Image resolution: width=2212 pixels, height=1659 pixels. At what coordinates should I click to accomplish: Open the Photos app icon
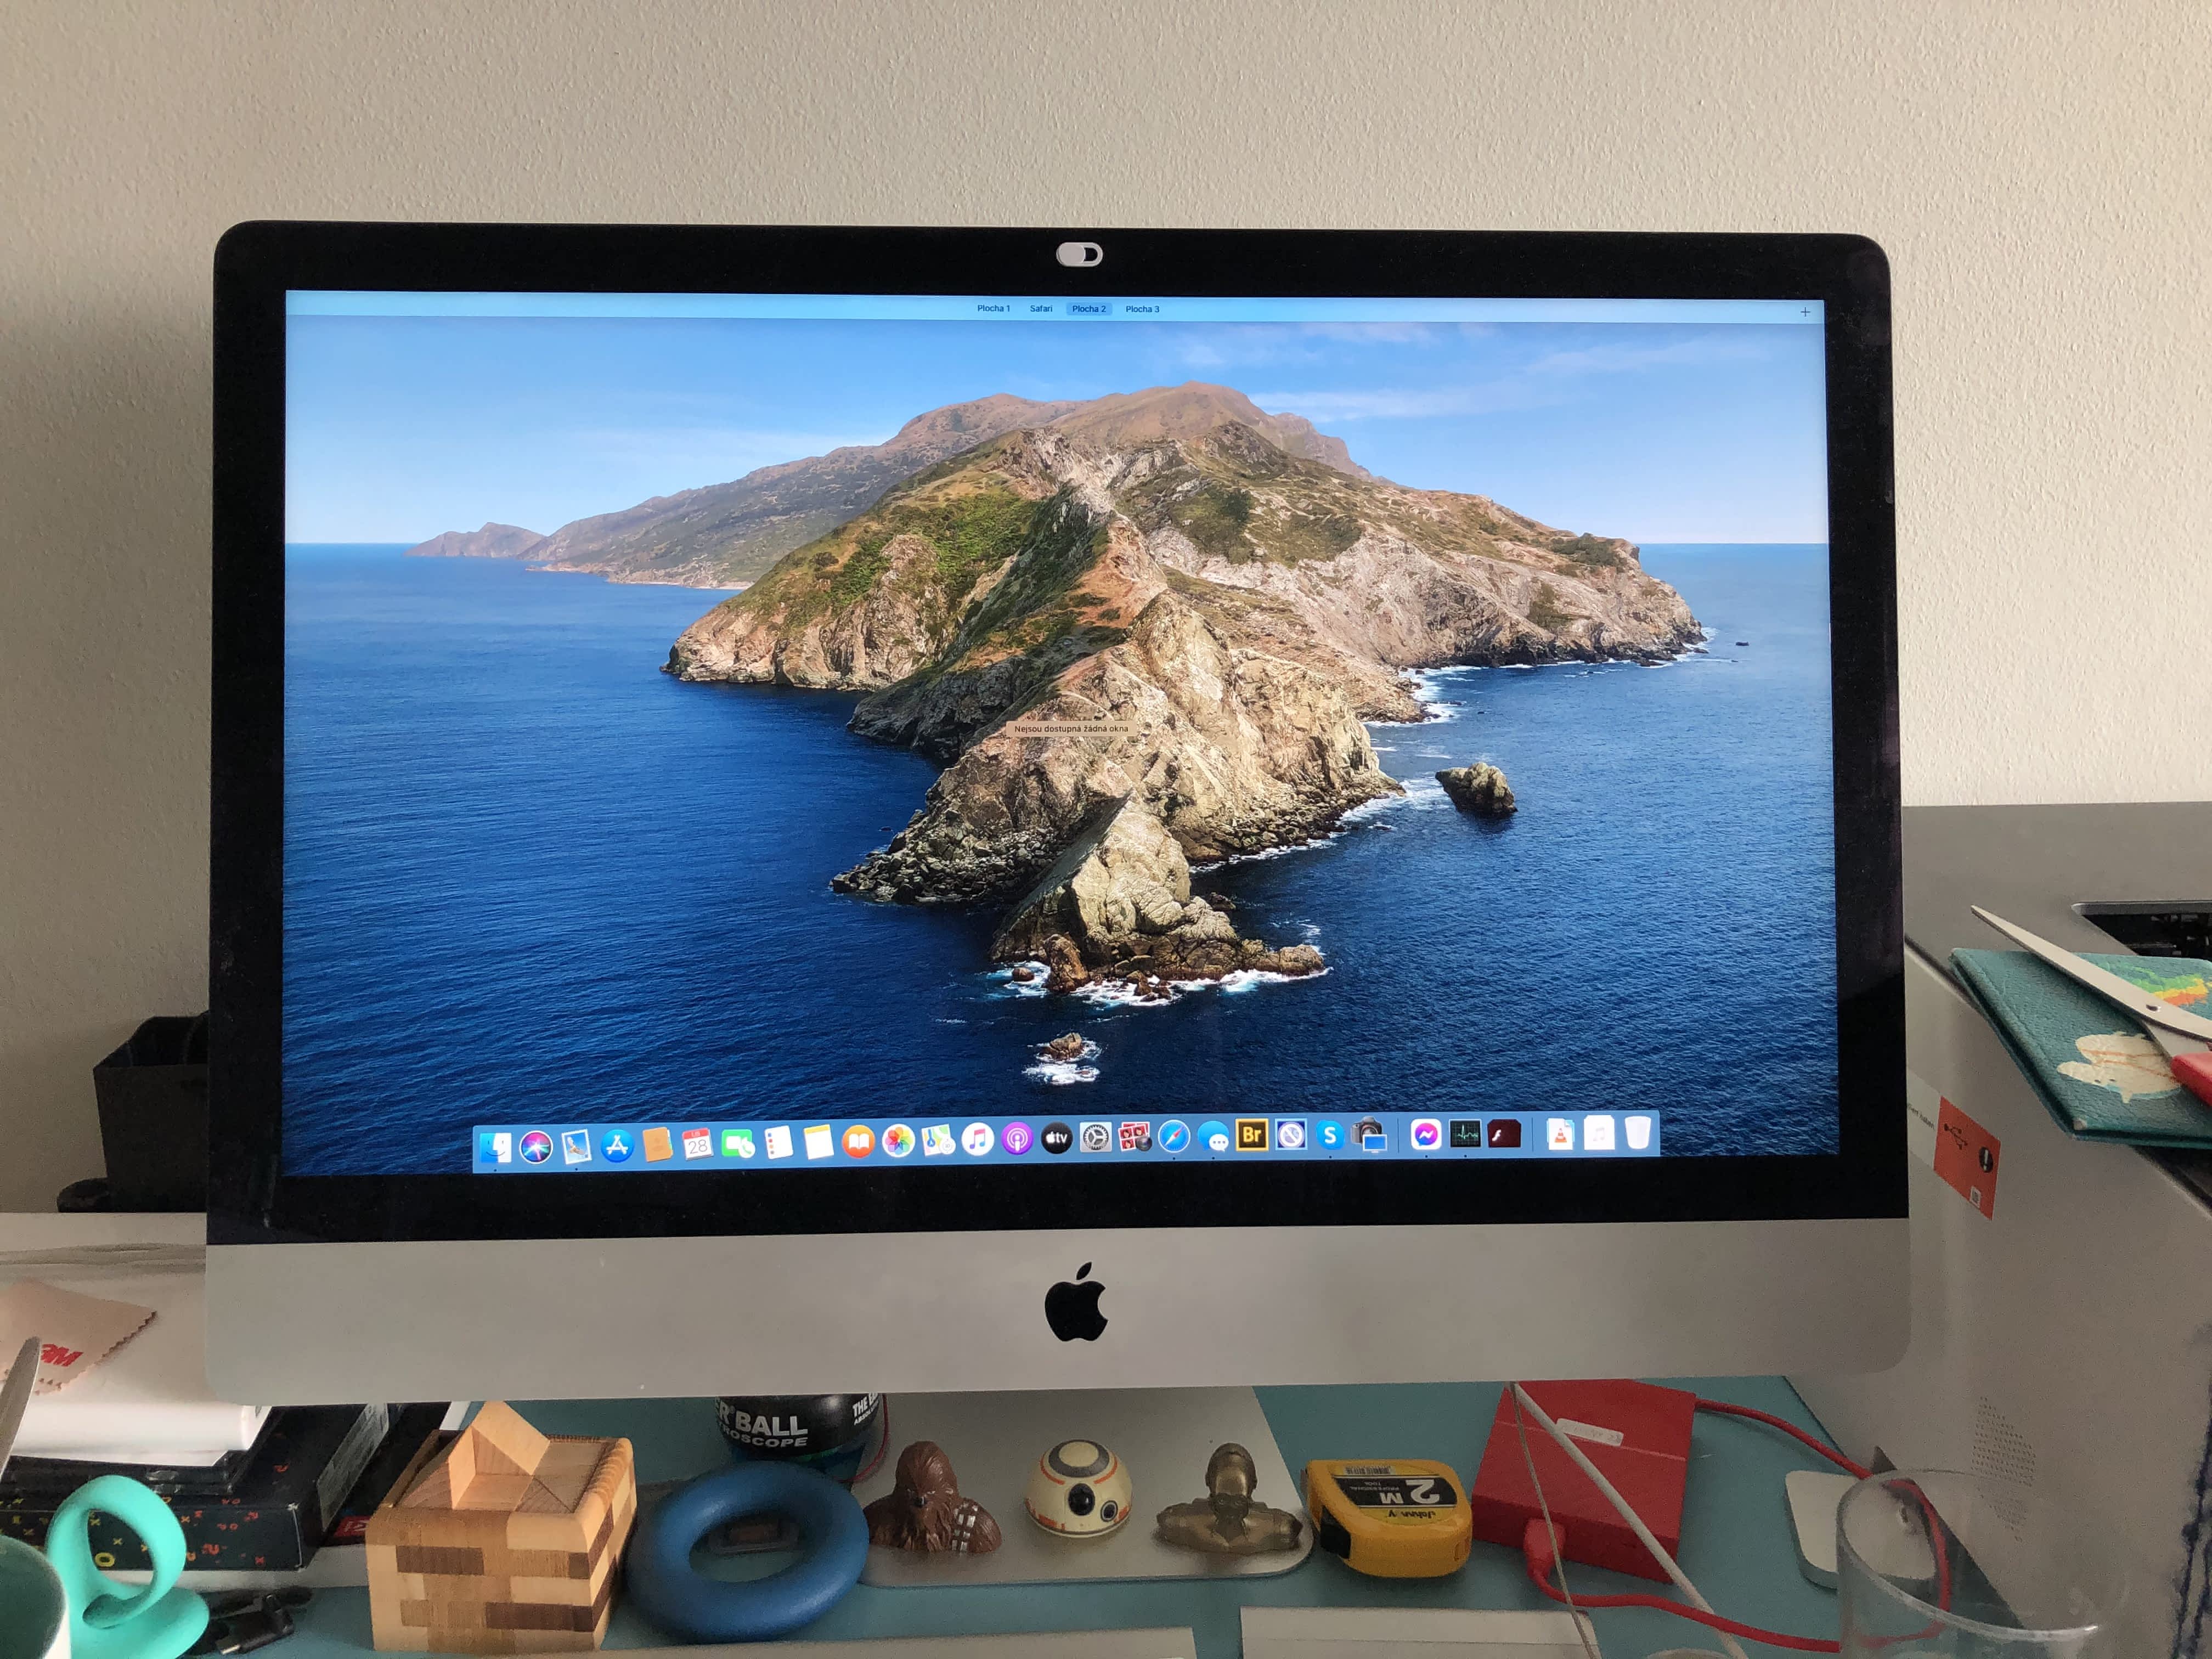(898, 1140)
